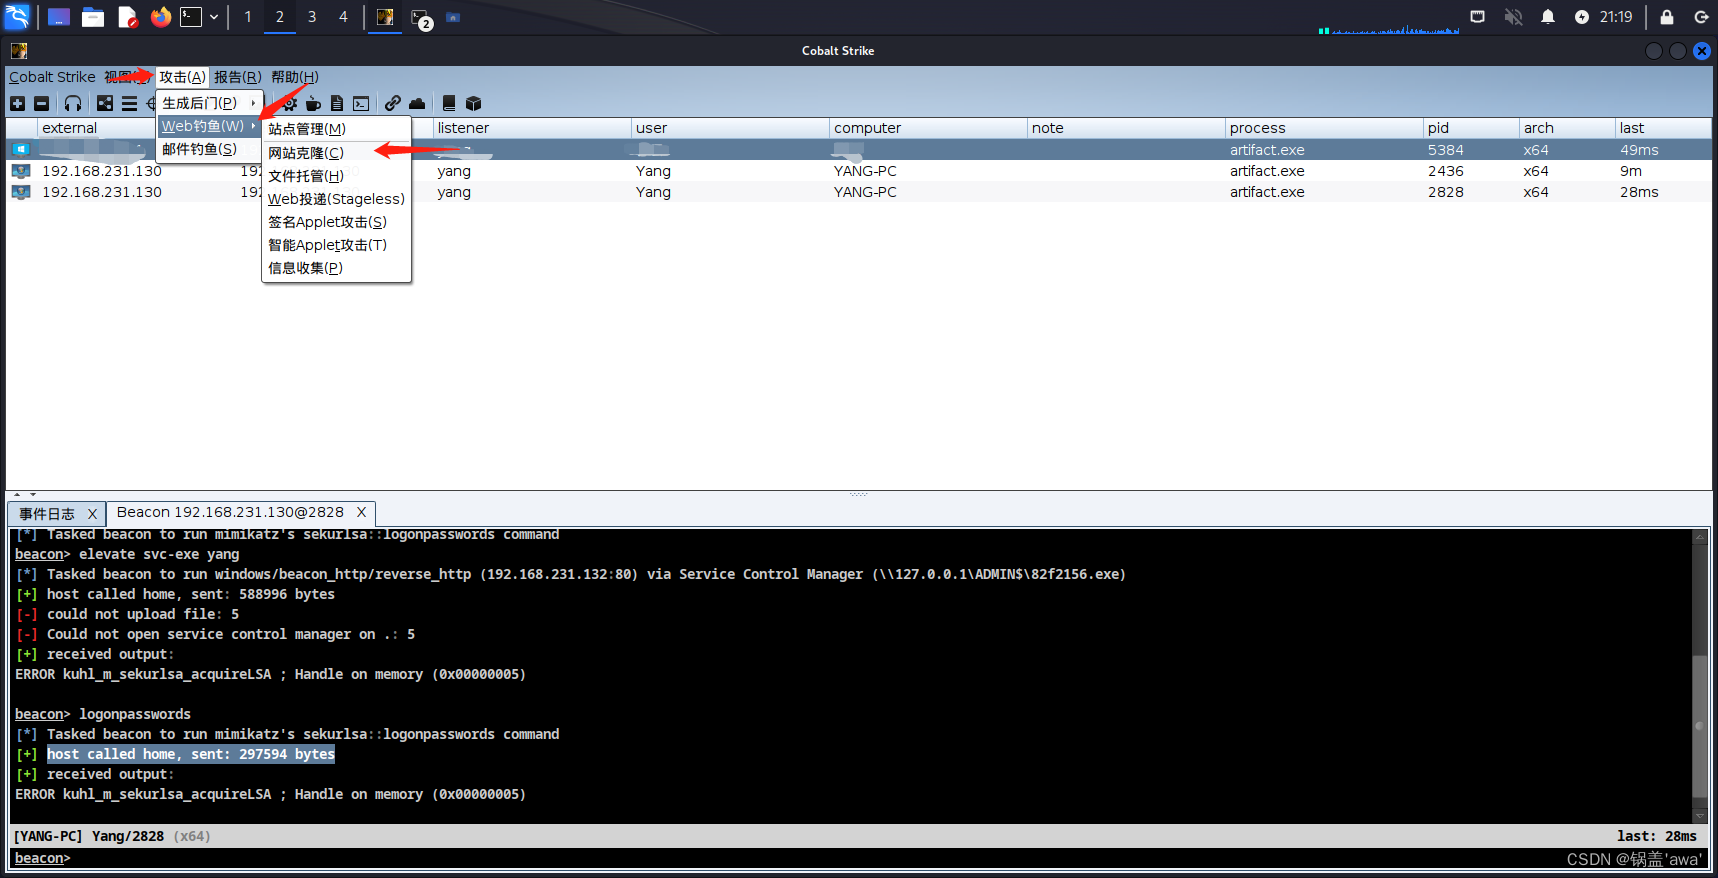
Task: Launch terminal emulator from top panel
Action: coord(190,17)
